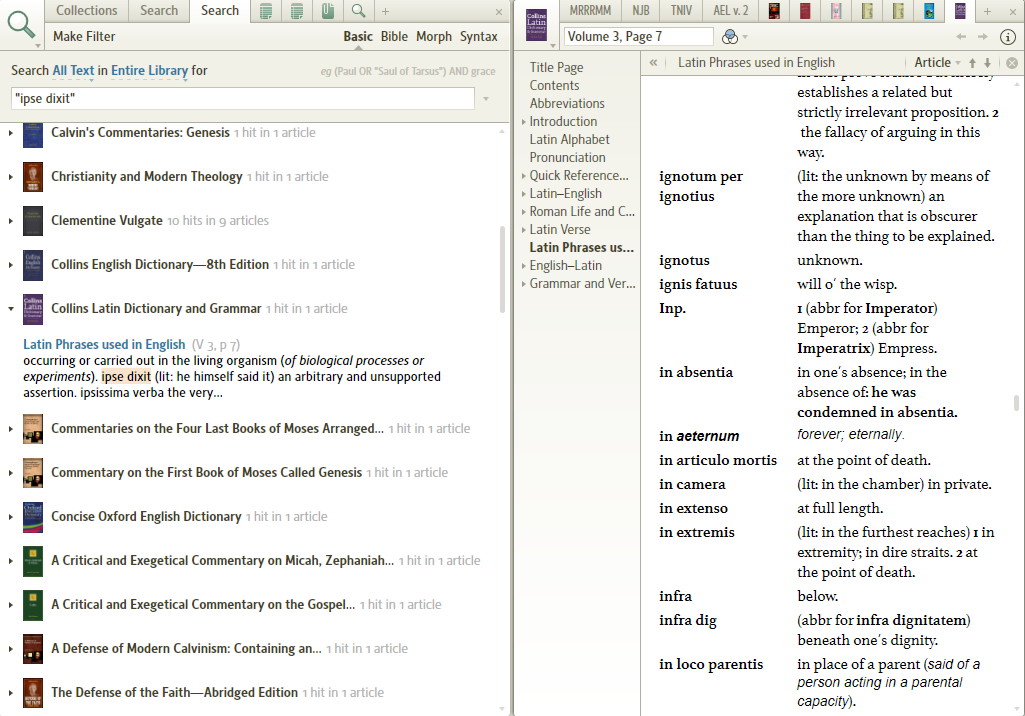Image resolution: width=1025 pixels, height=716 pixels.
Task: Click highlighted ipse dixit search hit
Action: (x=126, y=377)
